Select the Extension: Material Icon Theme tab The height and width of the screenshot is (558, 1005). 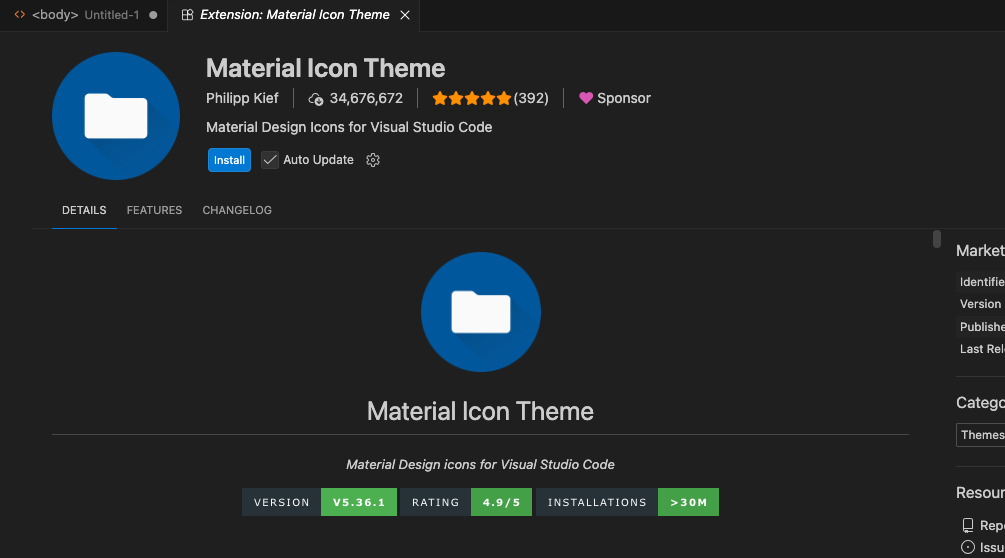(x=294, y=15)
